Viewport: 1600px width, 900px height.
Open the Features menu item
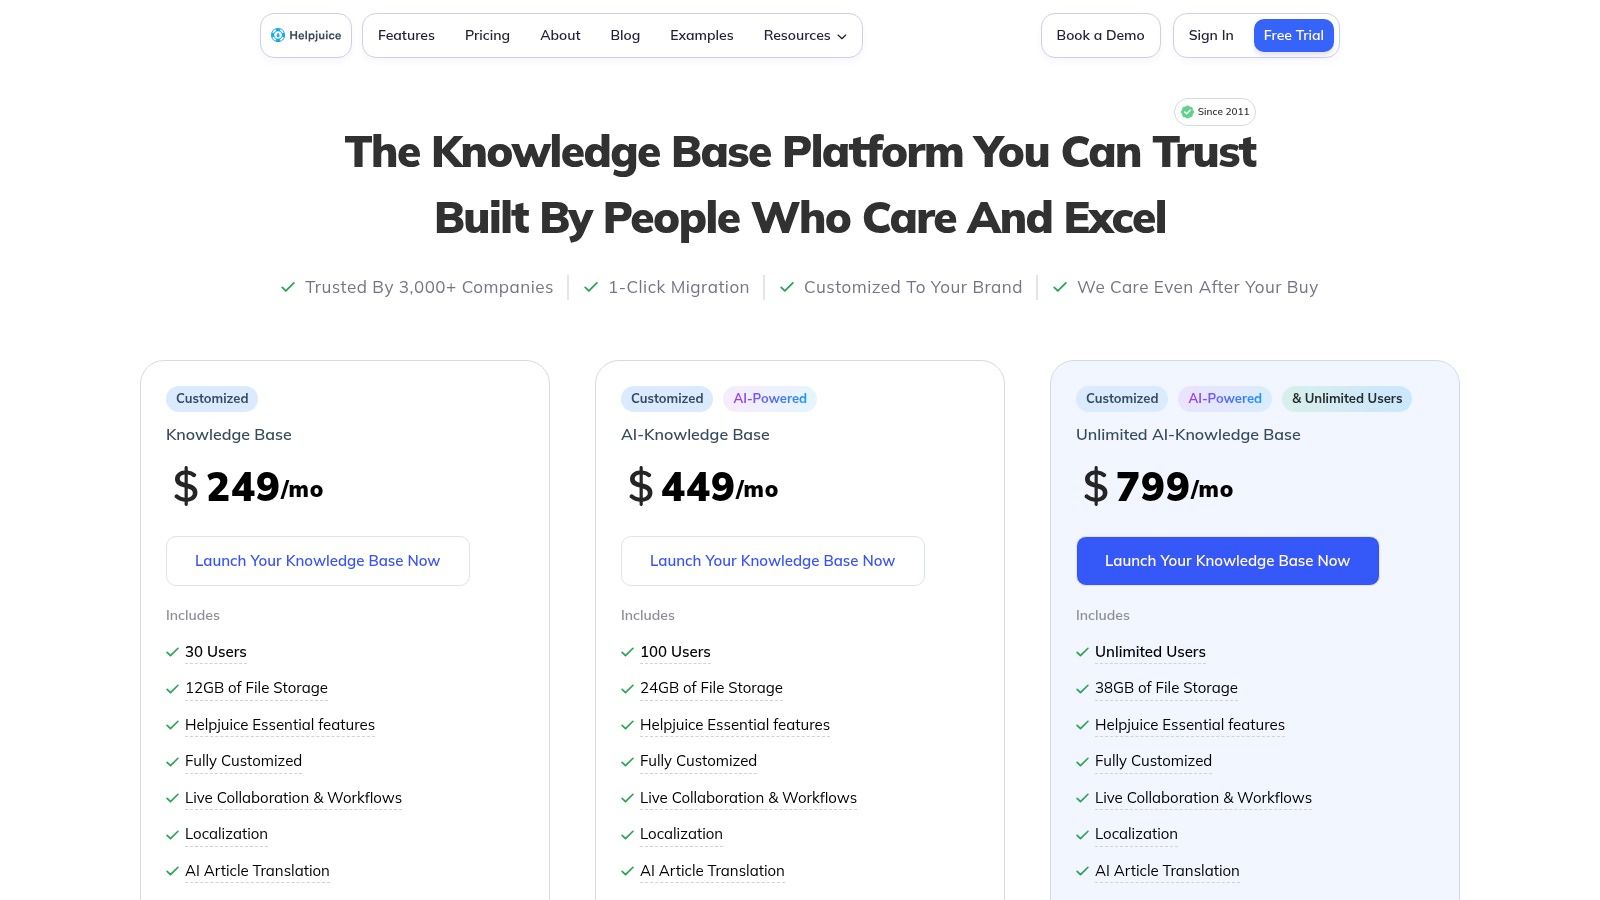click(406, 35)
